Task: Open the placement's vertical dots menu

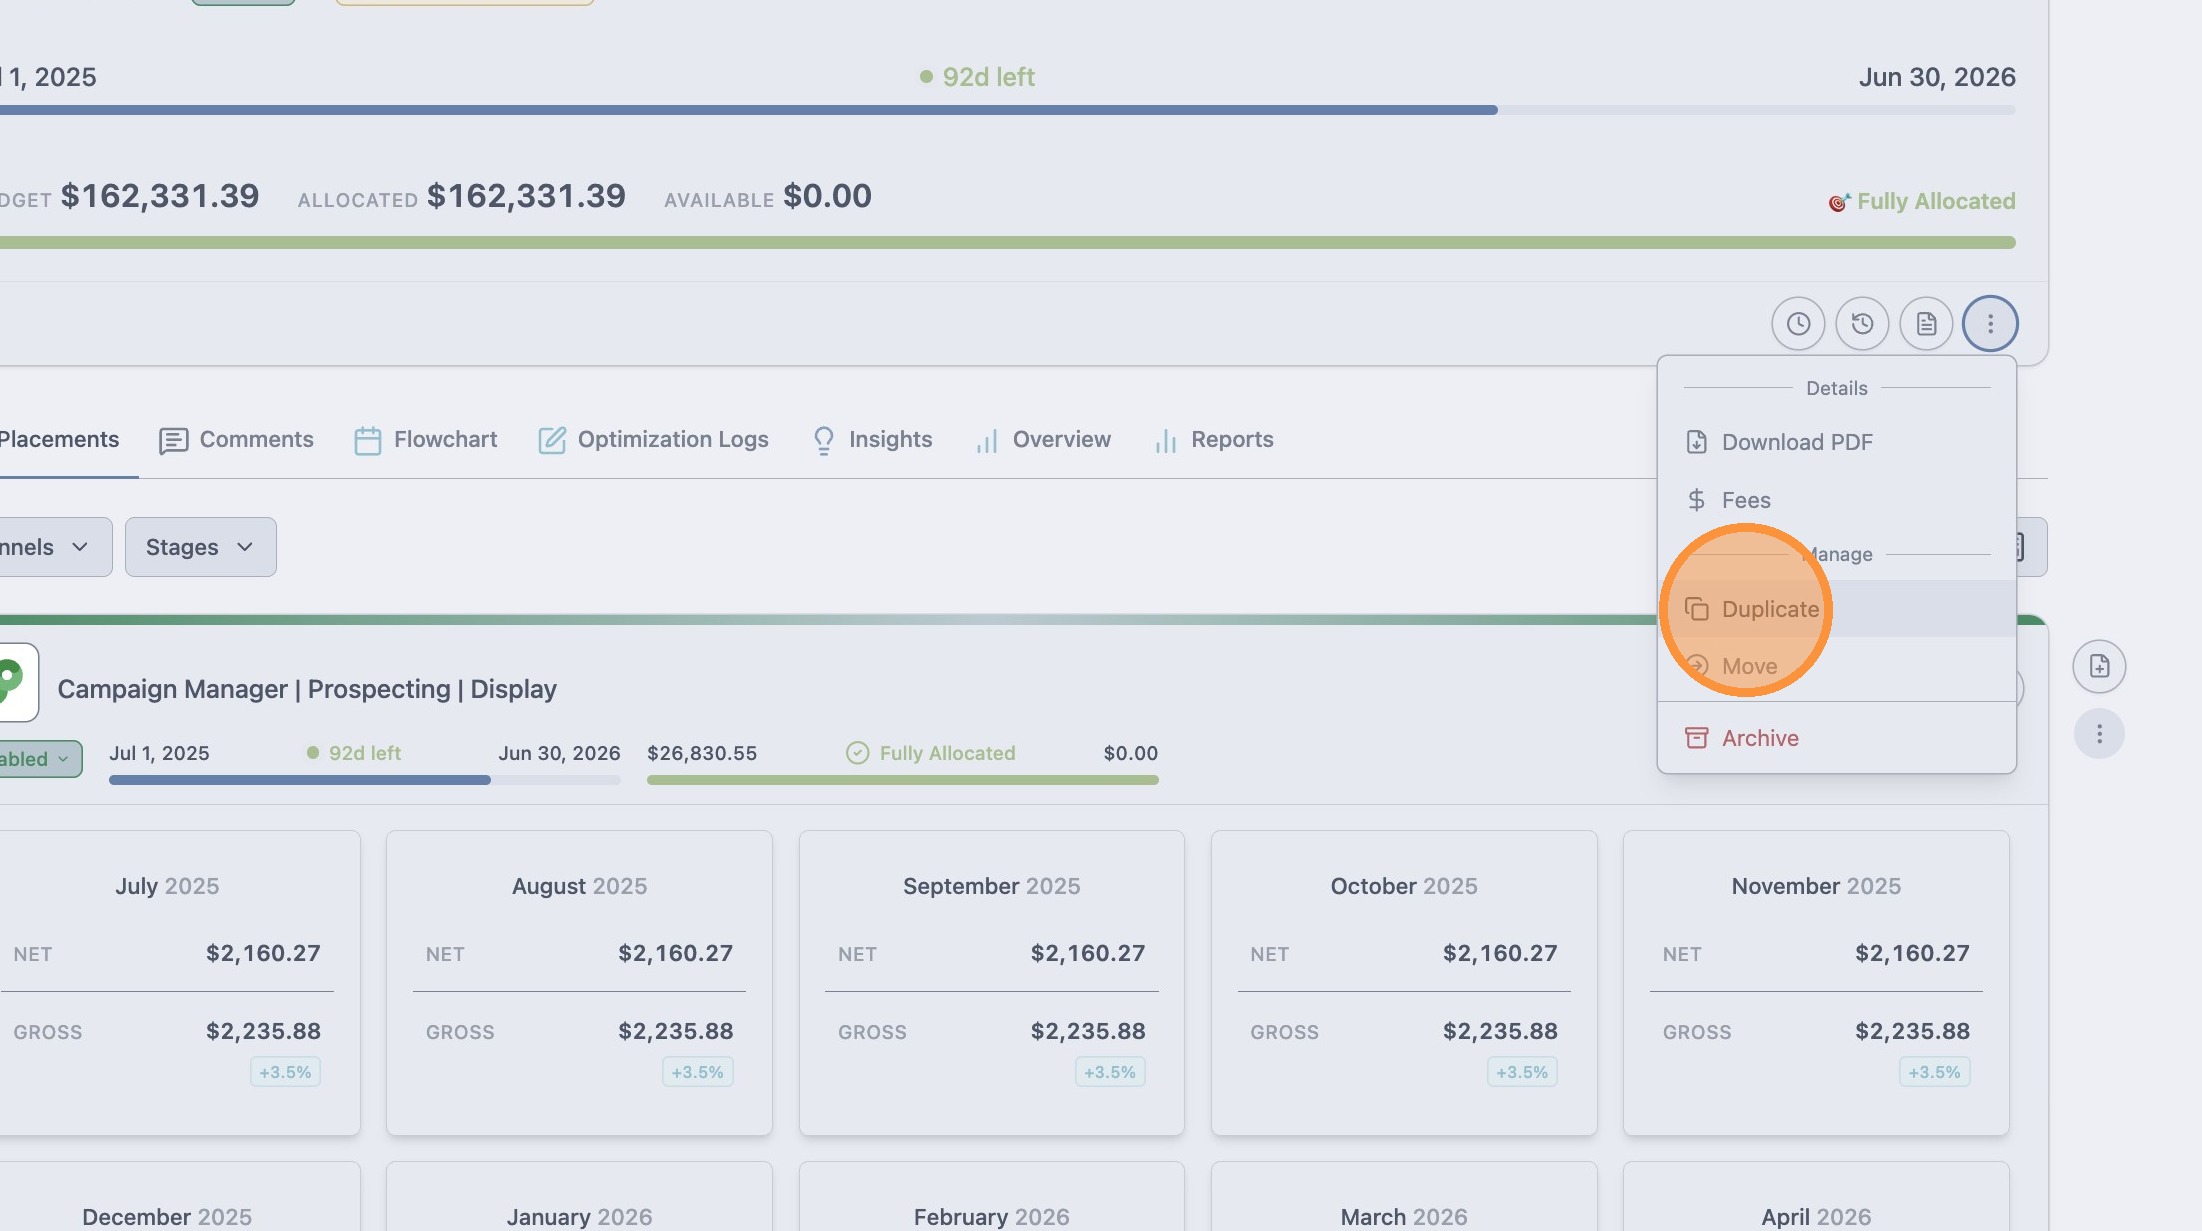Action: tap(2099, 734)
